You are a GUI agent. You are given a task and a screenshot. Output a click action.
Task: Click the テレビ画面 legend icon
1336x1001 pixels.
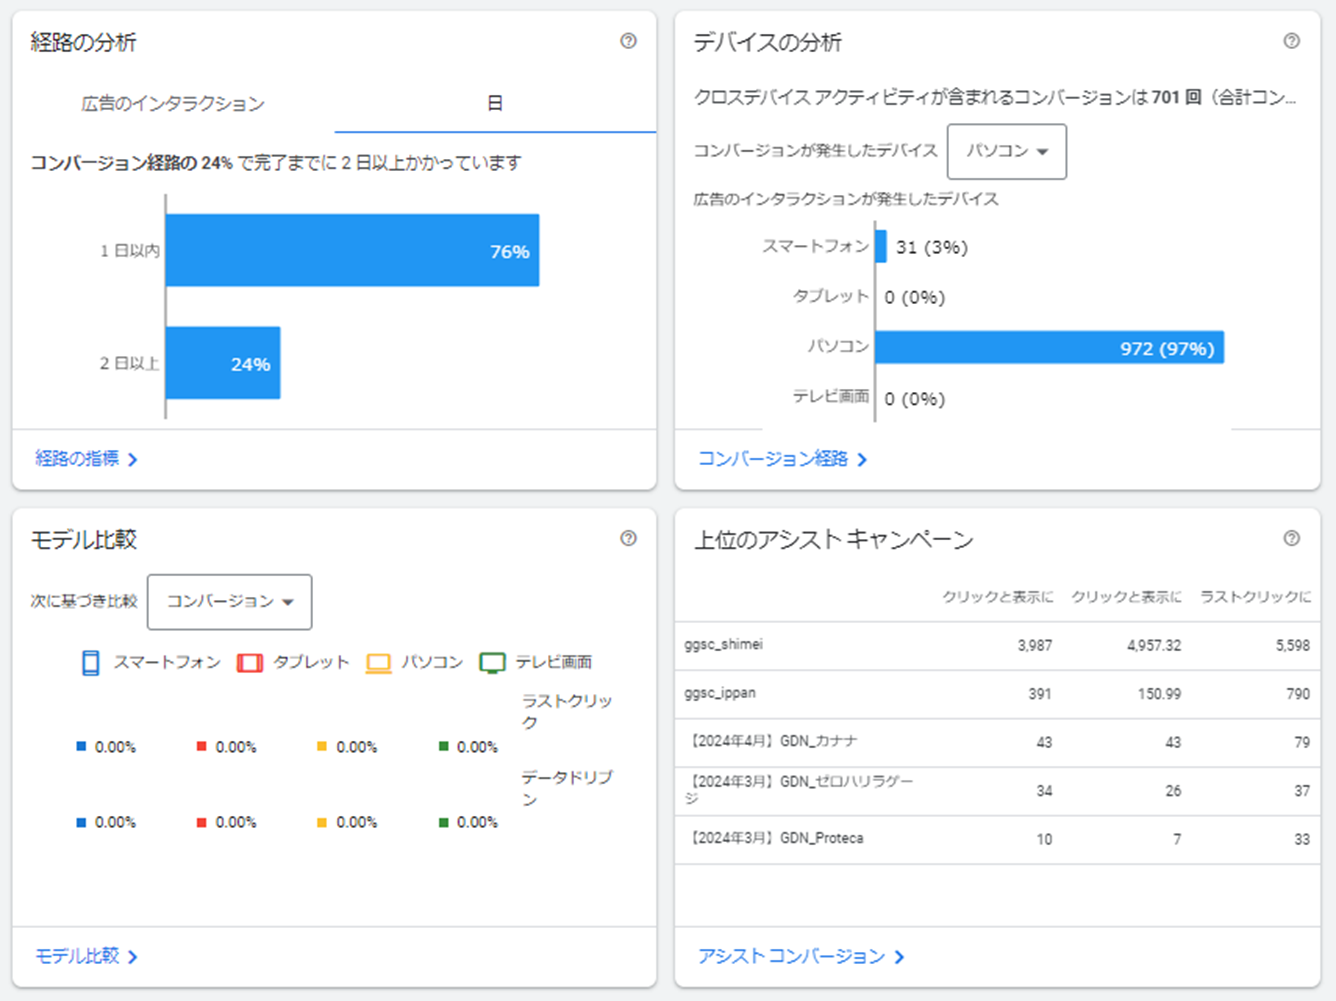click(x=492, y=662)
